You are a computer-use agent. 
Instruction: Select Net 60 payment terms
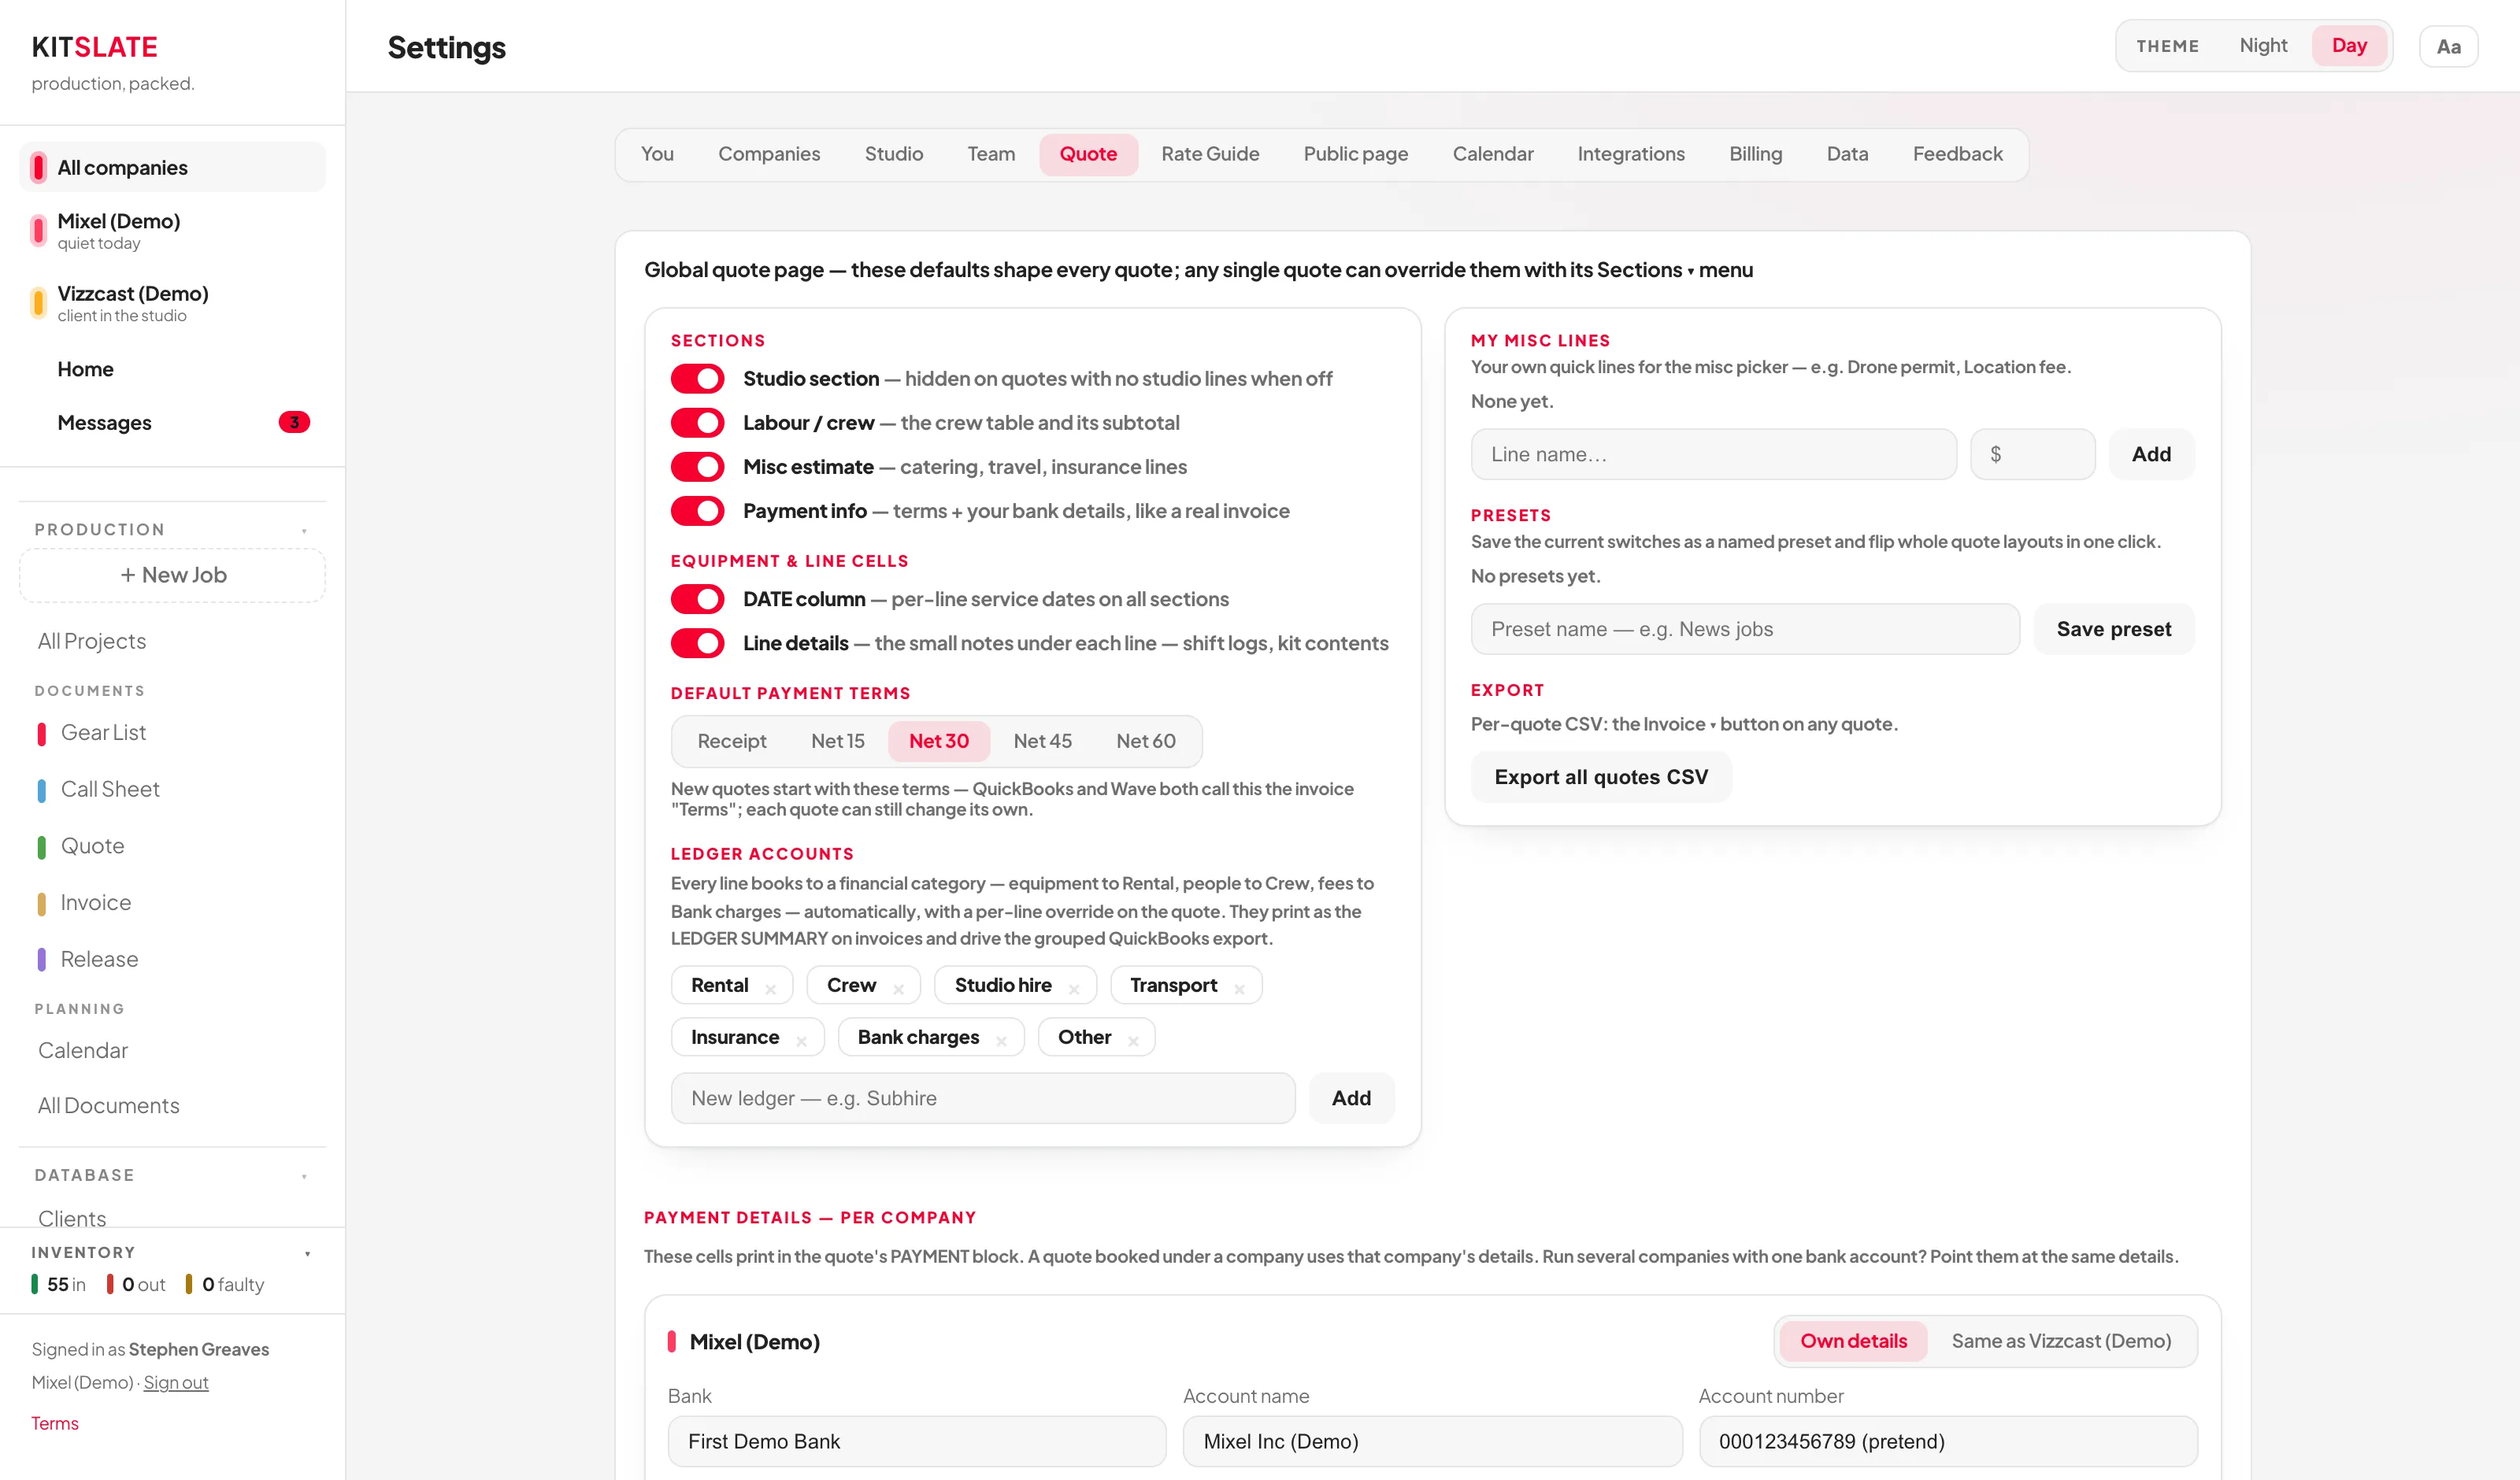(x=1146, y=741)
